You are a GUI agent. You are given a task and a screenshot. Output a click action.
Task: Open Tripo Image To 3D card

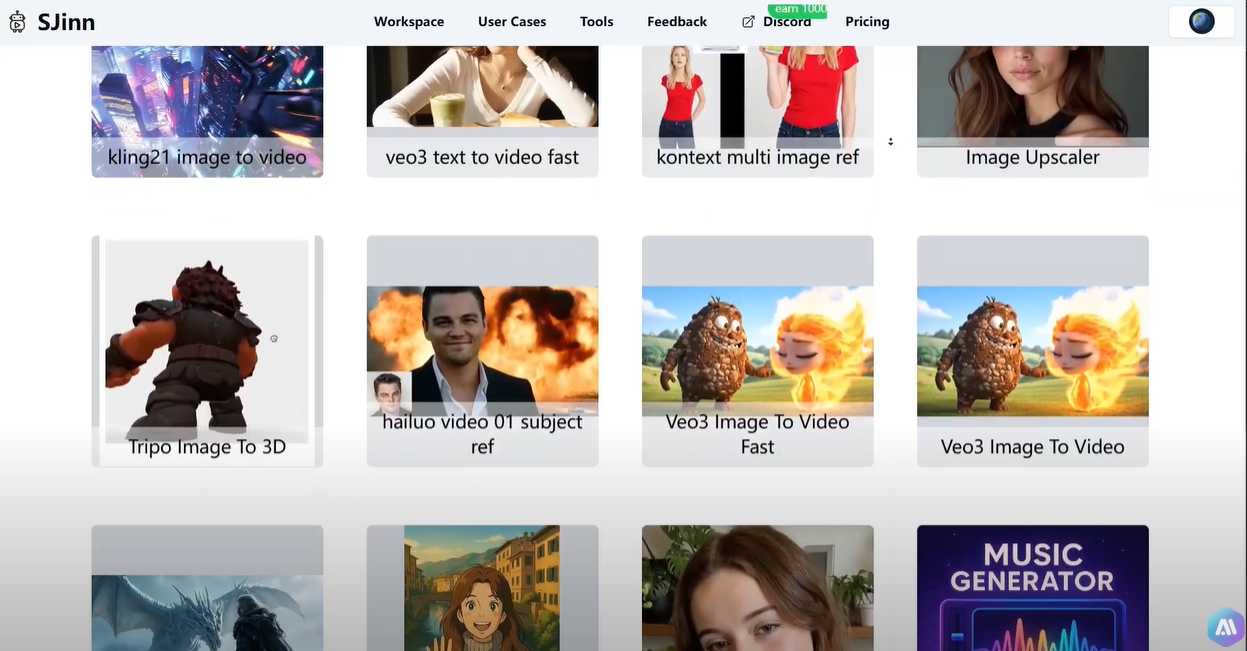207,351
